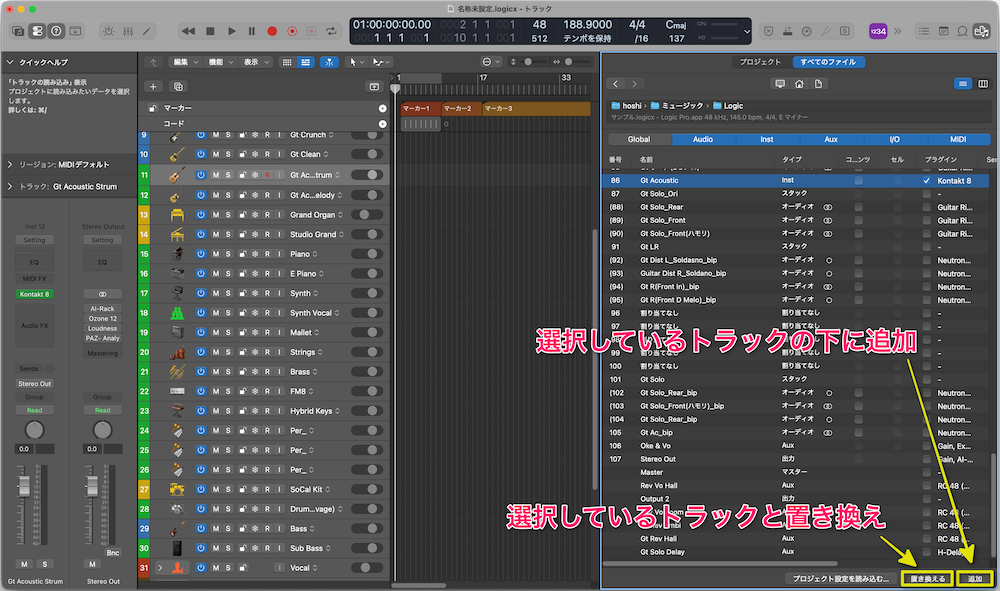Switch the file browser to column view

coord(983,84)
